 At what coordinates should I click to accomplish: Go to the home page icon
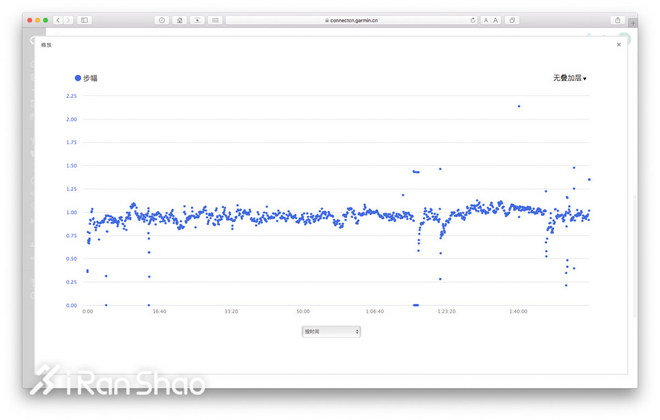pos(179,20)
